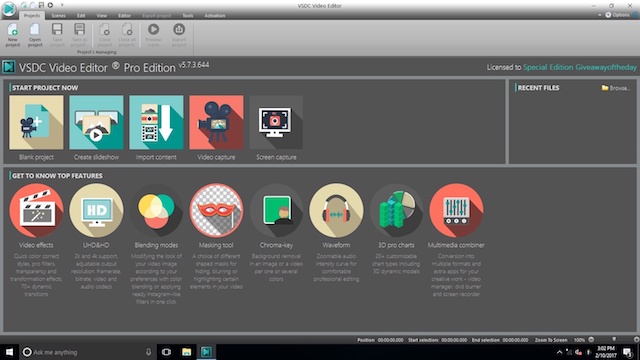Open the Video effects feature icon
Image resolution: width=640 pixels, height=360 pixels.
tap(36, 210)
